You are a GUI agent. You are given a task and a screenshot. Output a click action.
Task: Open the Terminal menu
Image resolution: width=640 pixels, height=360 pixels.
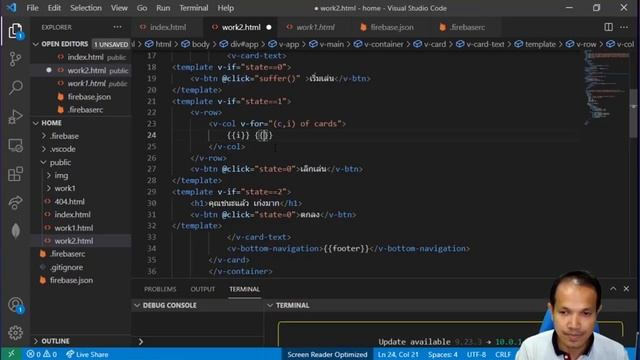coord(194,8)
